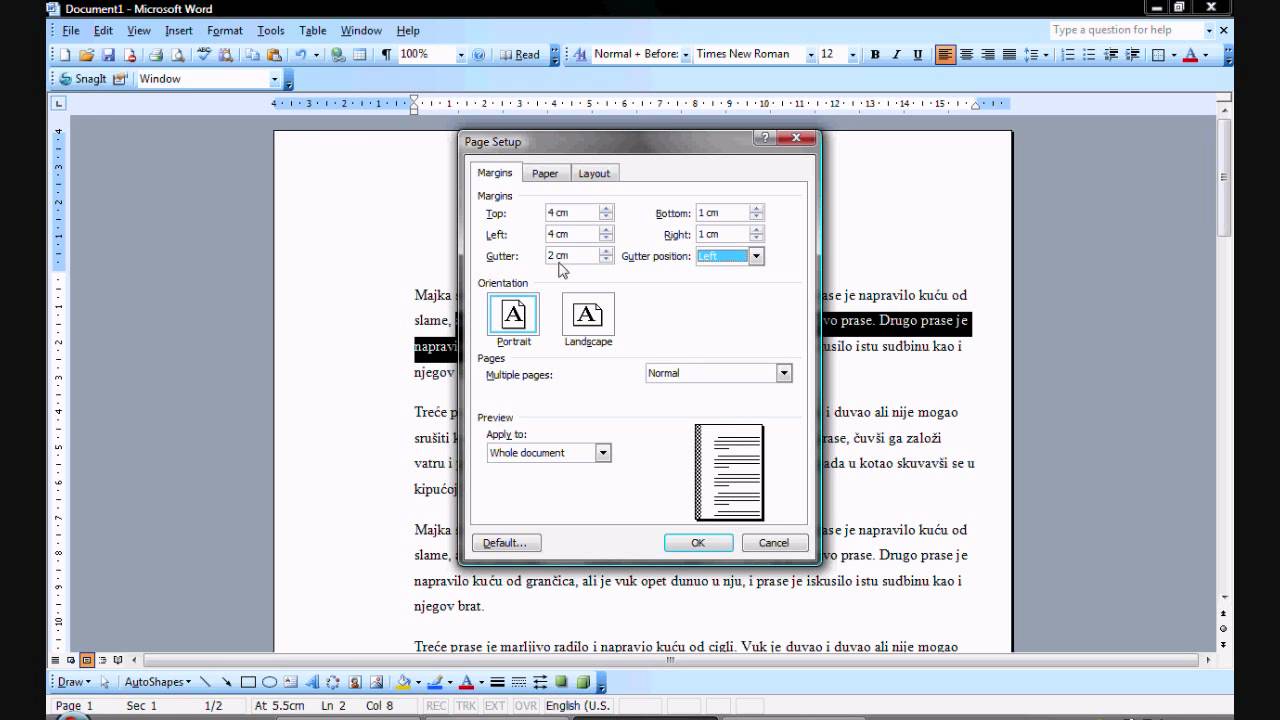This screenshot has height=720, width=1280.
Task: Start a bulleted list
Action: tap(1089, 55)
